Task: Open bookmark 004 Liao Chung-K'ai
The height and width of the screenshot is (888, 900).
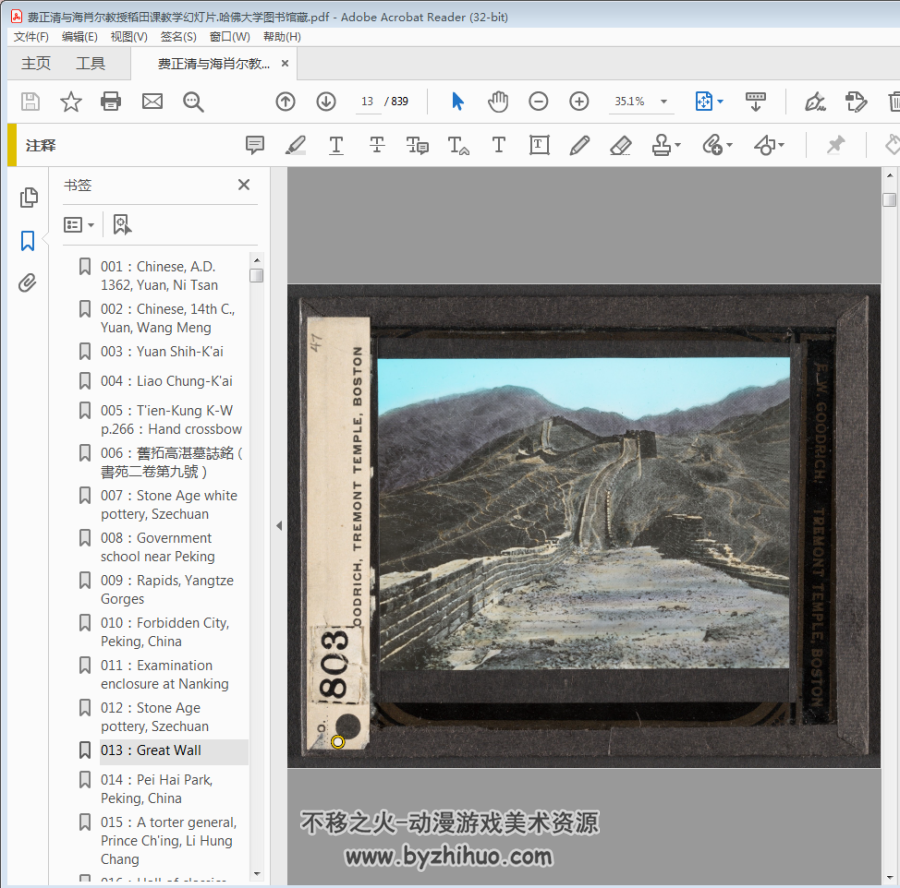Action: click(x=166, y=381)
